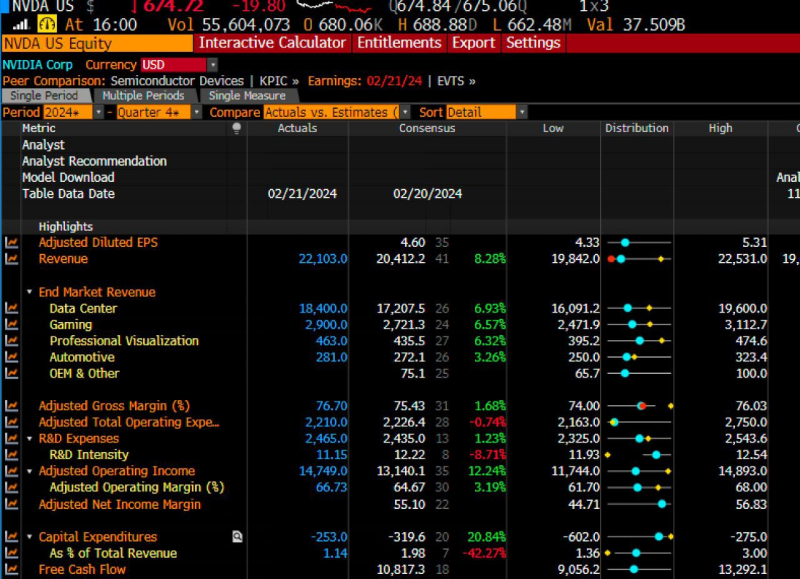Image resolution: width=800 pixels, height=579 pixels.
Task: Follow the KPIC » link
Action: 279,81
